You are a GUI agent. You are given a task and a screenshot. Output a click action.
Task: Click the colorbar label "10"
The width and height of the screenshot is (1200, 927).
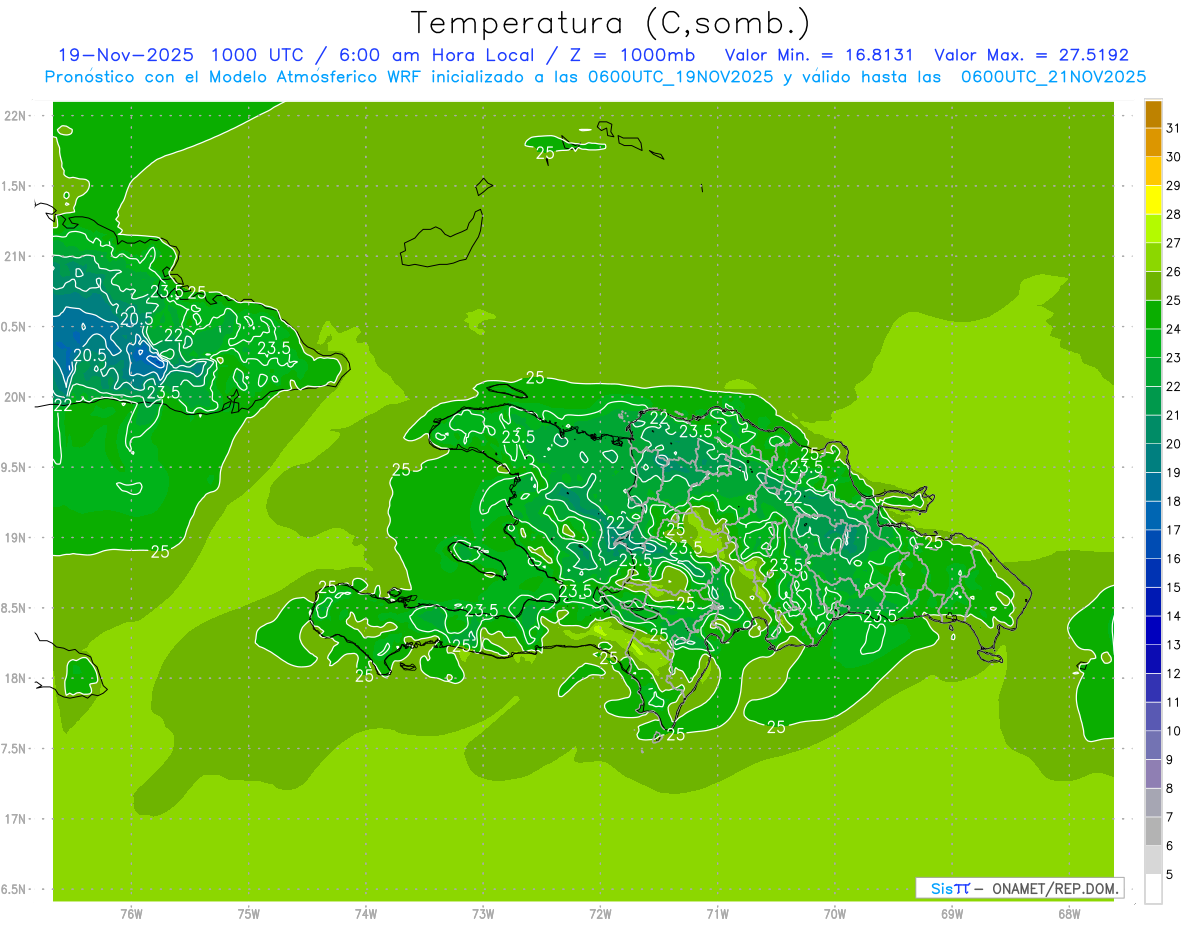[x=1174, y=731]
